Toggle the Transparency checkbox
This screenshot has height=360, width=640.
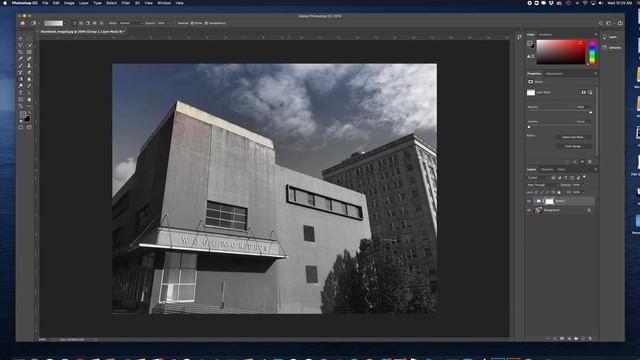pos(206,23)
